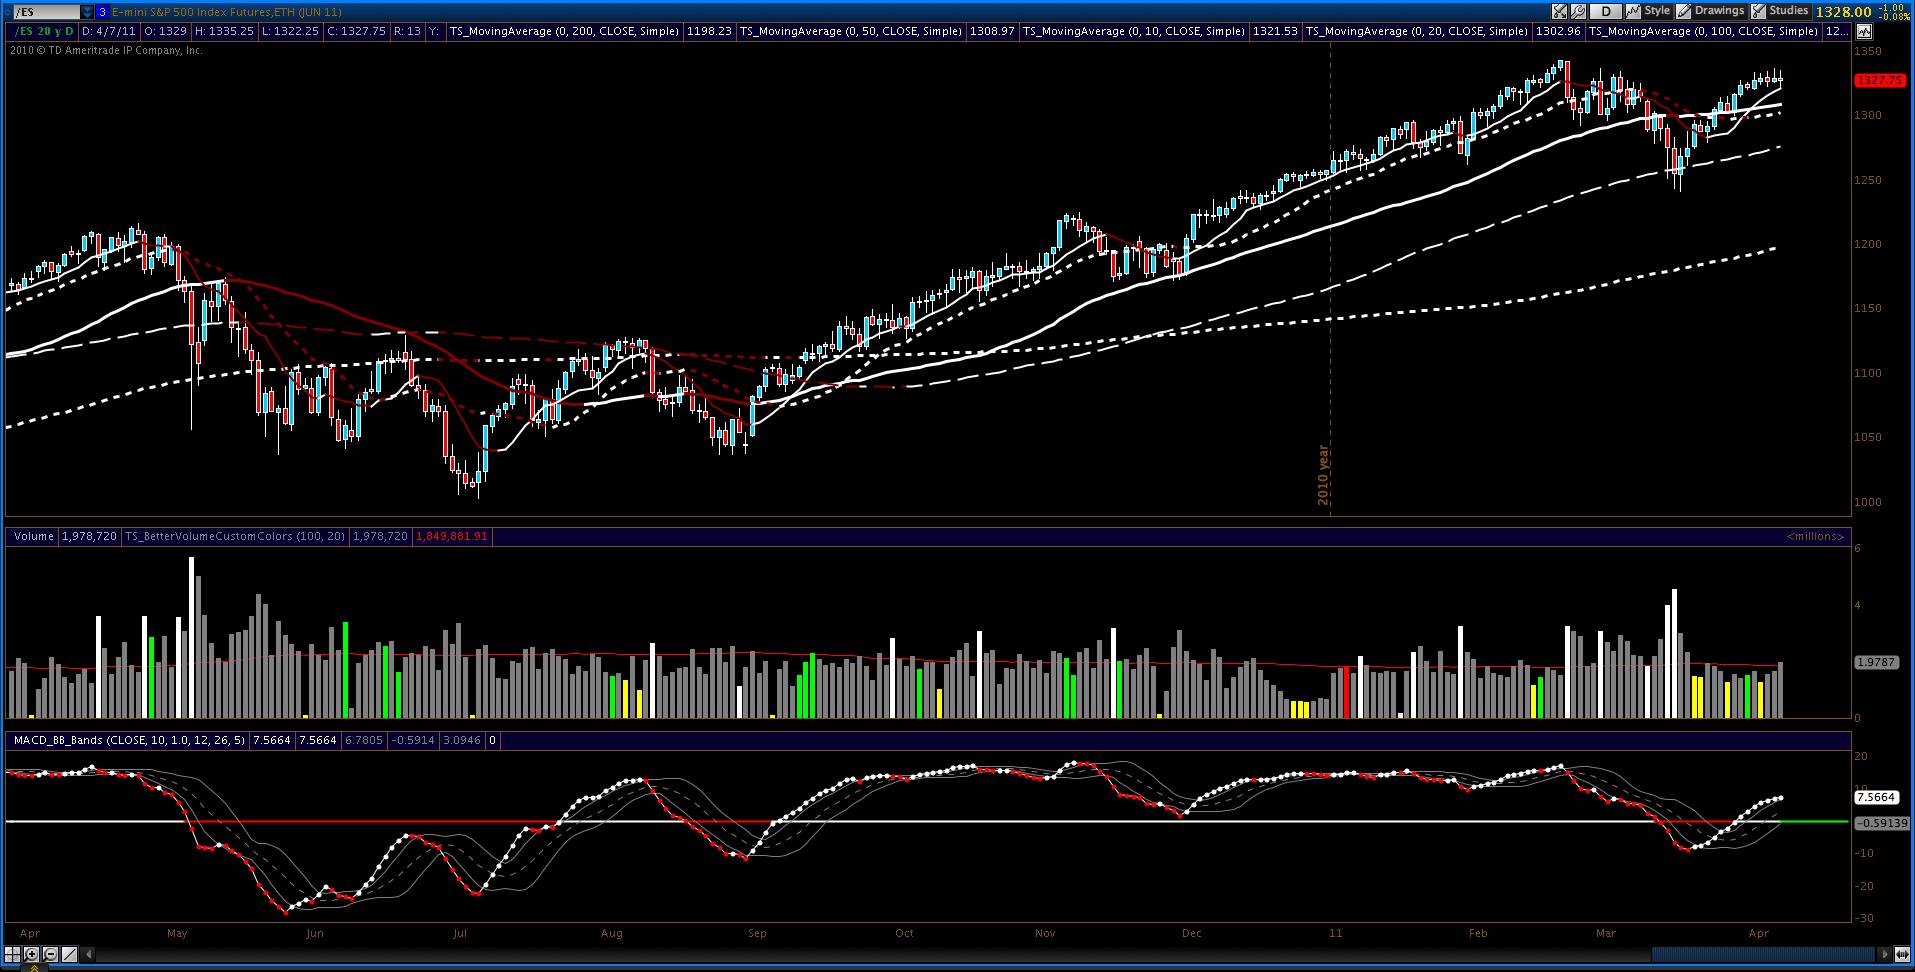
Task: Select the 100-period TS_MovingAverage study label
Action: pos(1703,31)
